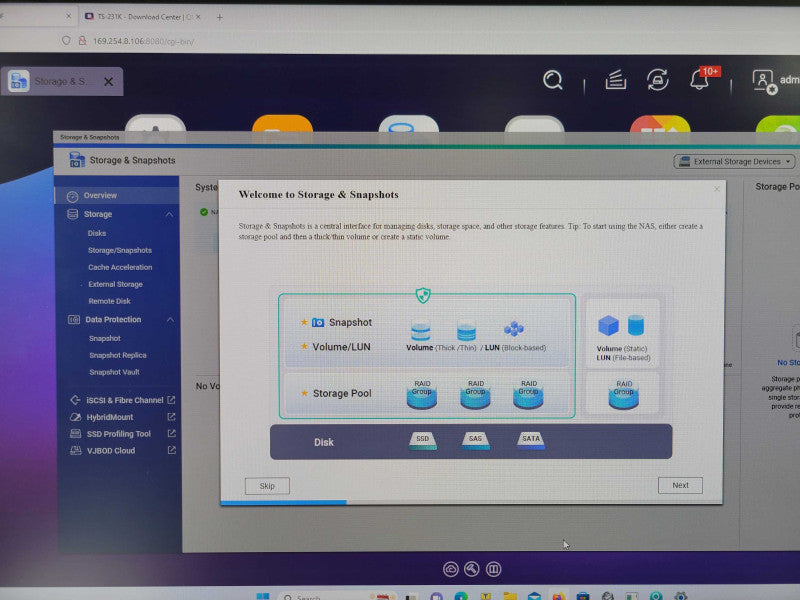Viewport: 800px width, 600px height.
Task: Open Snapshot Vault sidebar entry
Action: tap(114, 372)
